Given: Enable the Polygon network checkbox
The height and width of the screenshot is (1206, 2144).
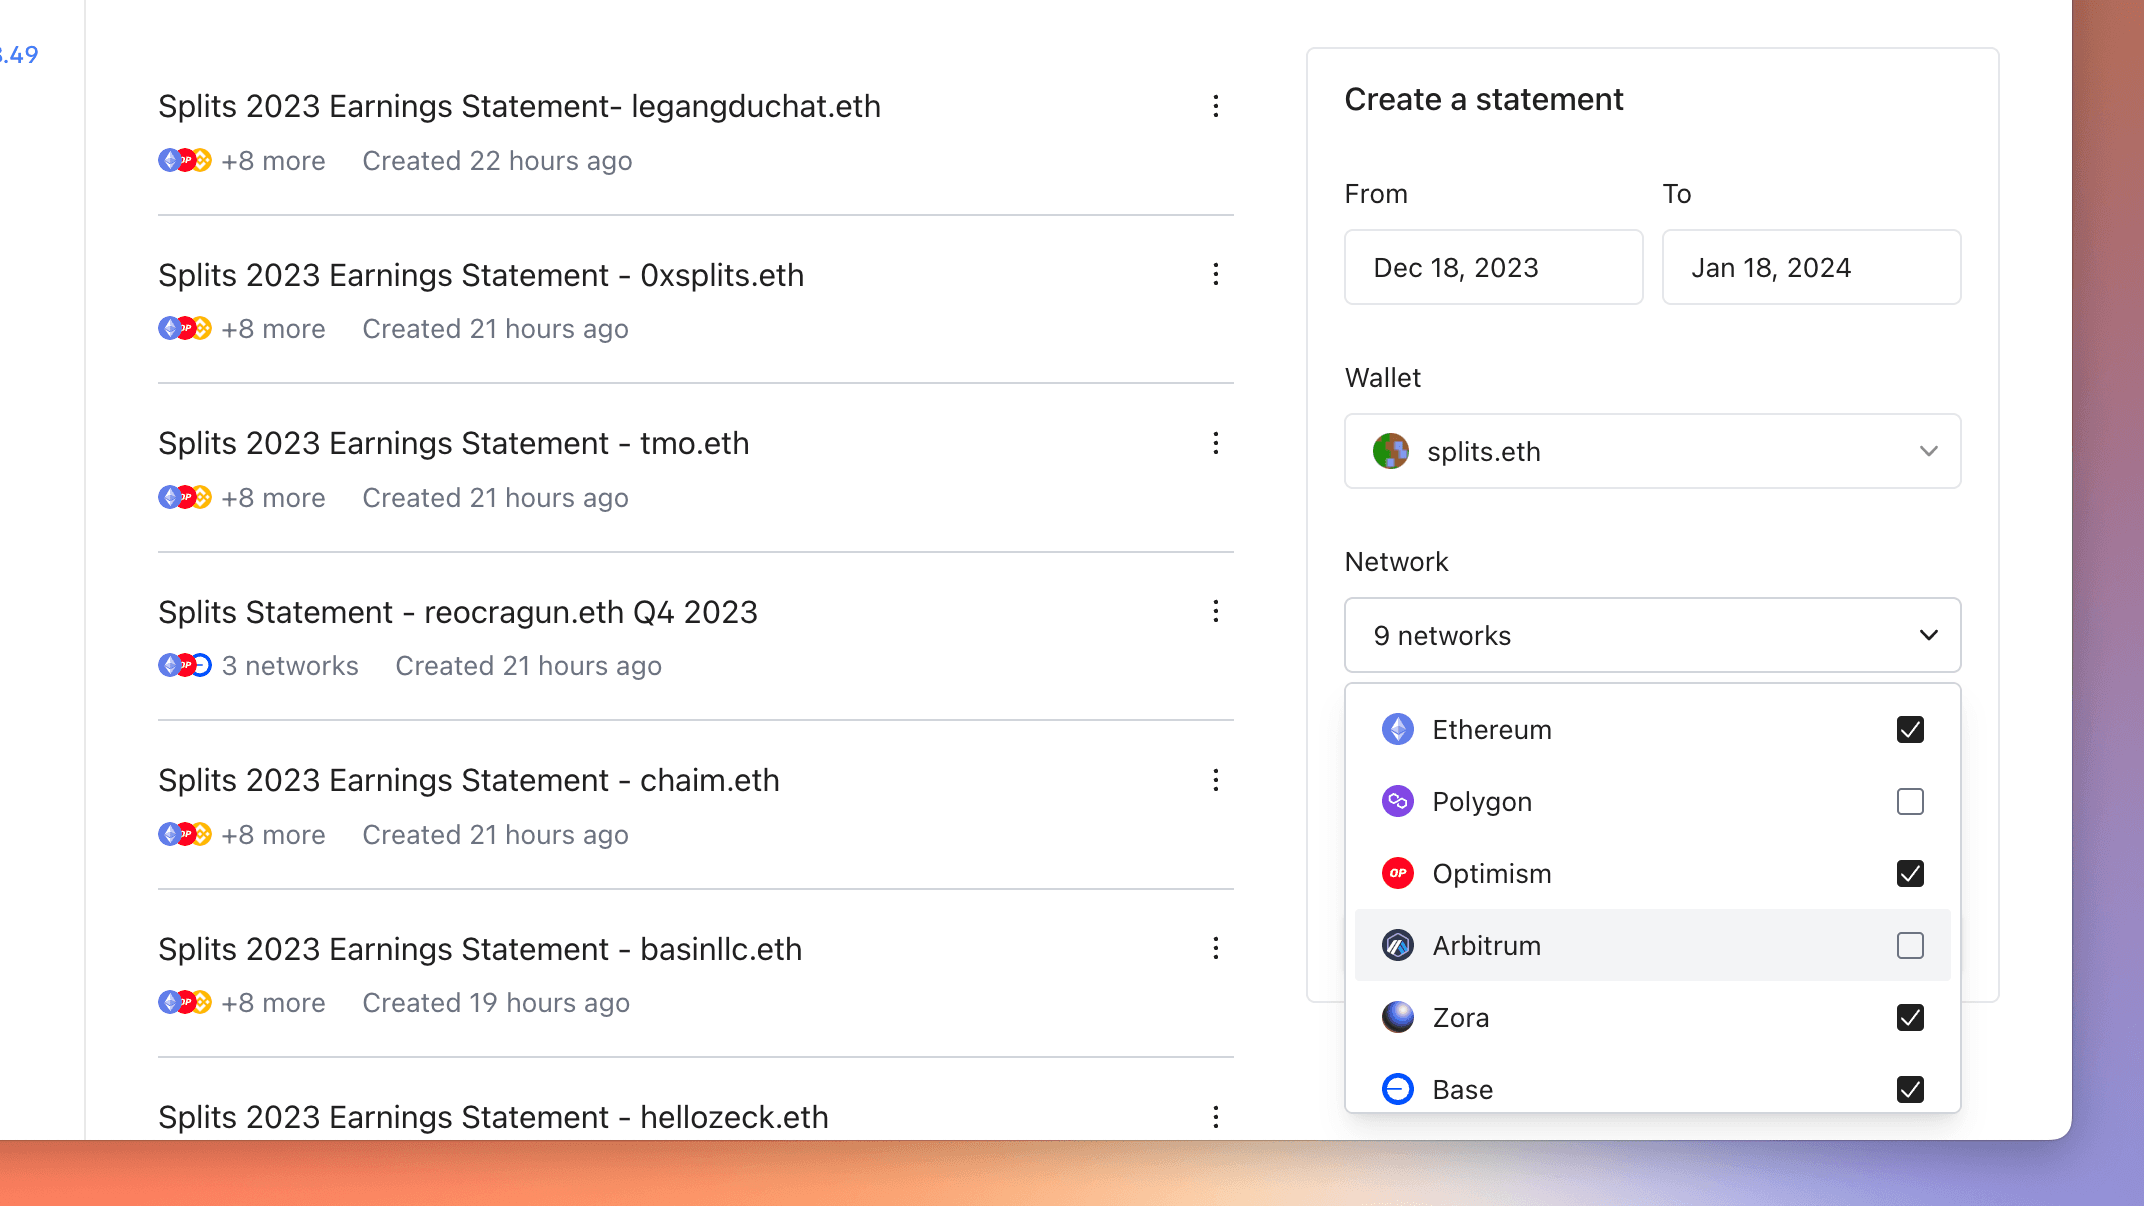Looking at the screenshot, I should [x=1911, y=801].
